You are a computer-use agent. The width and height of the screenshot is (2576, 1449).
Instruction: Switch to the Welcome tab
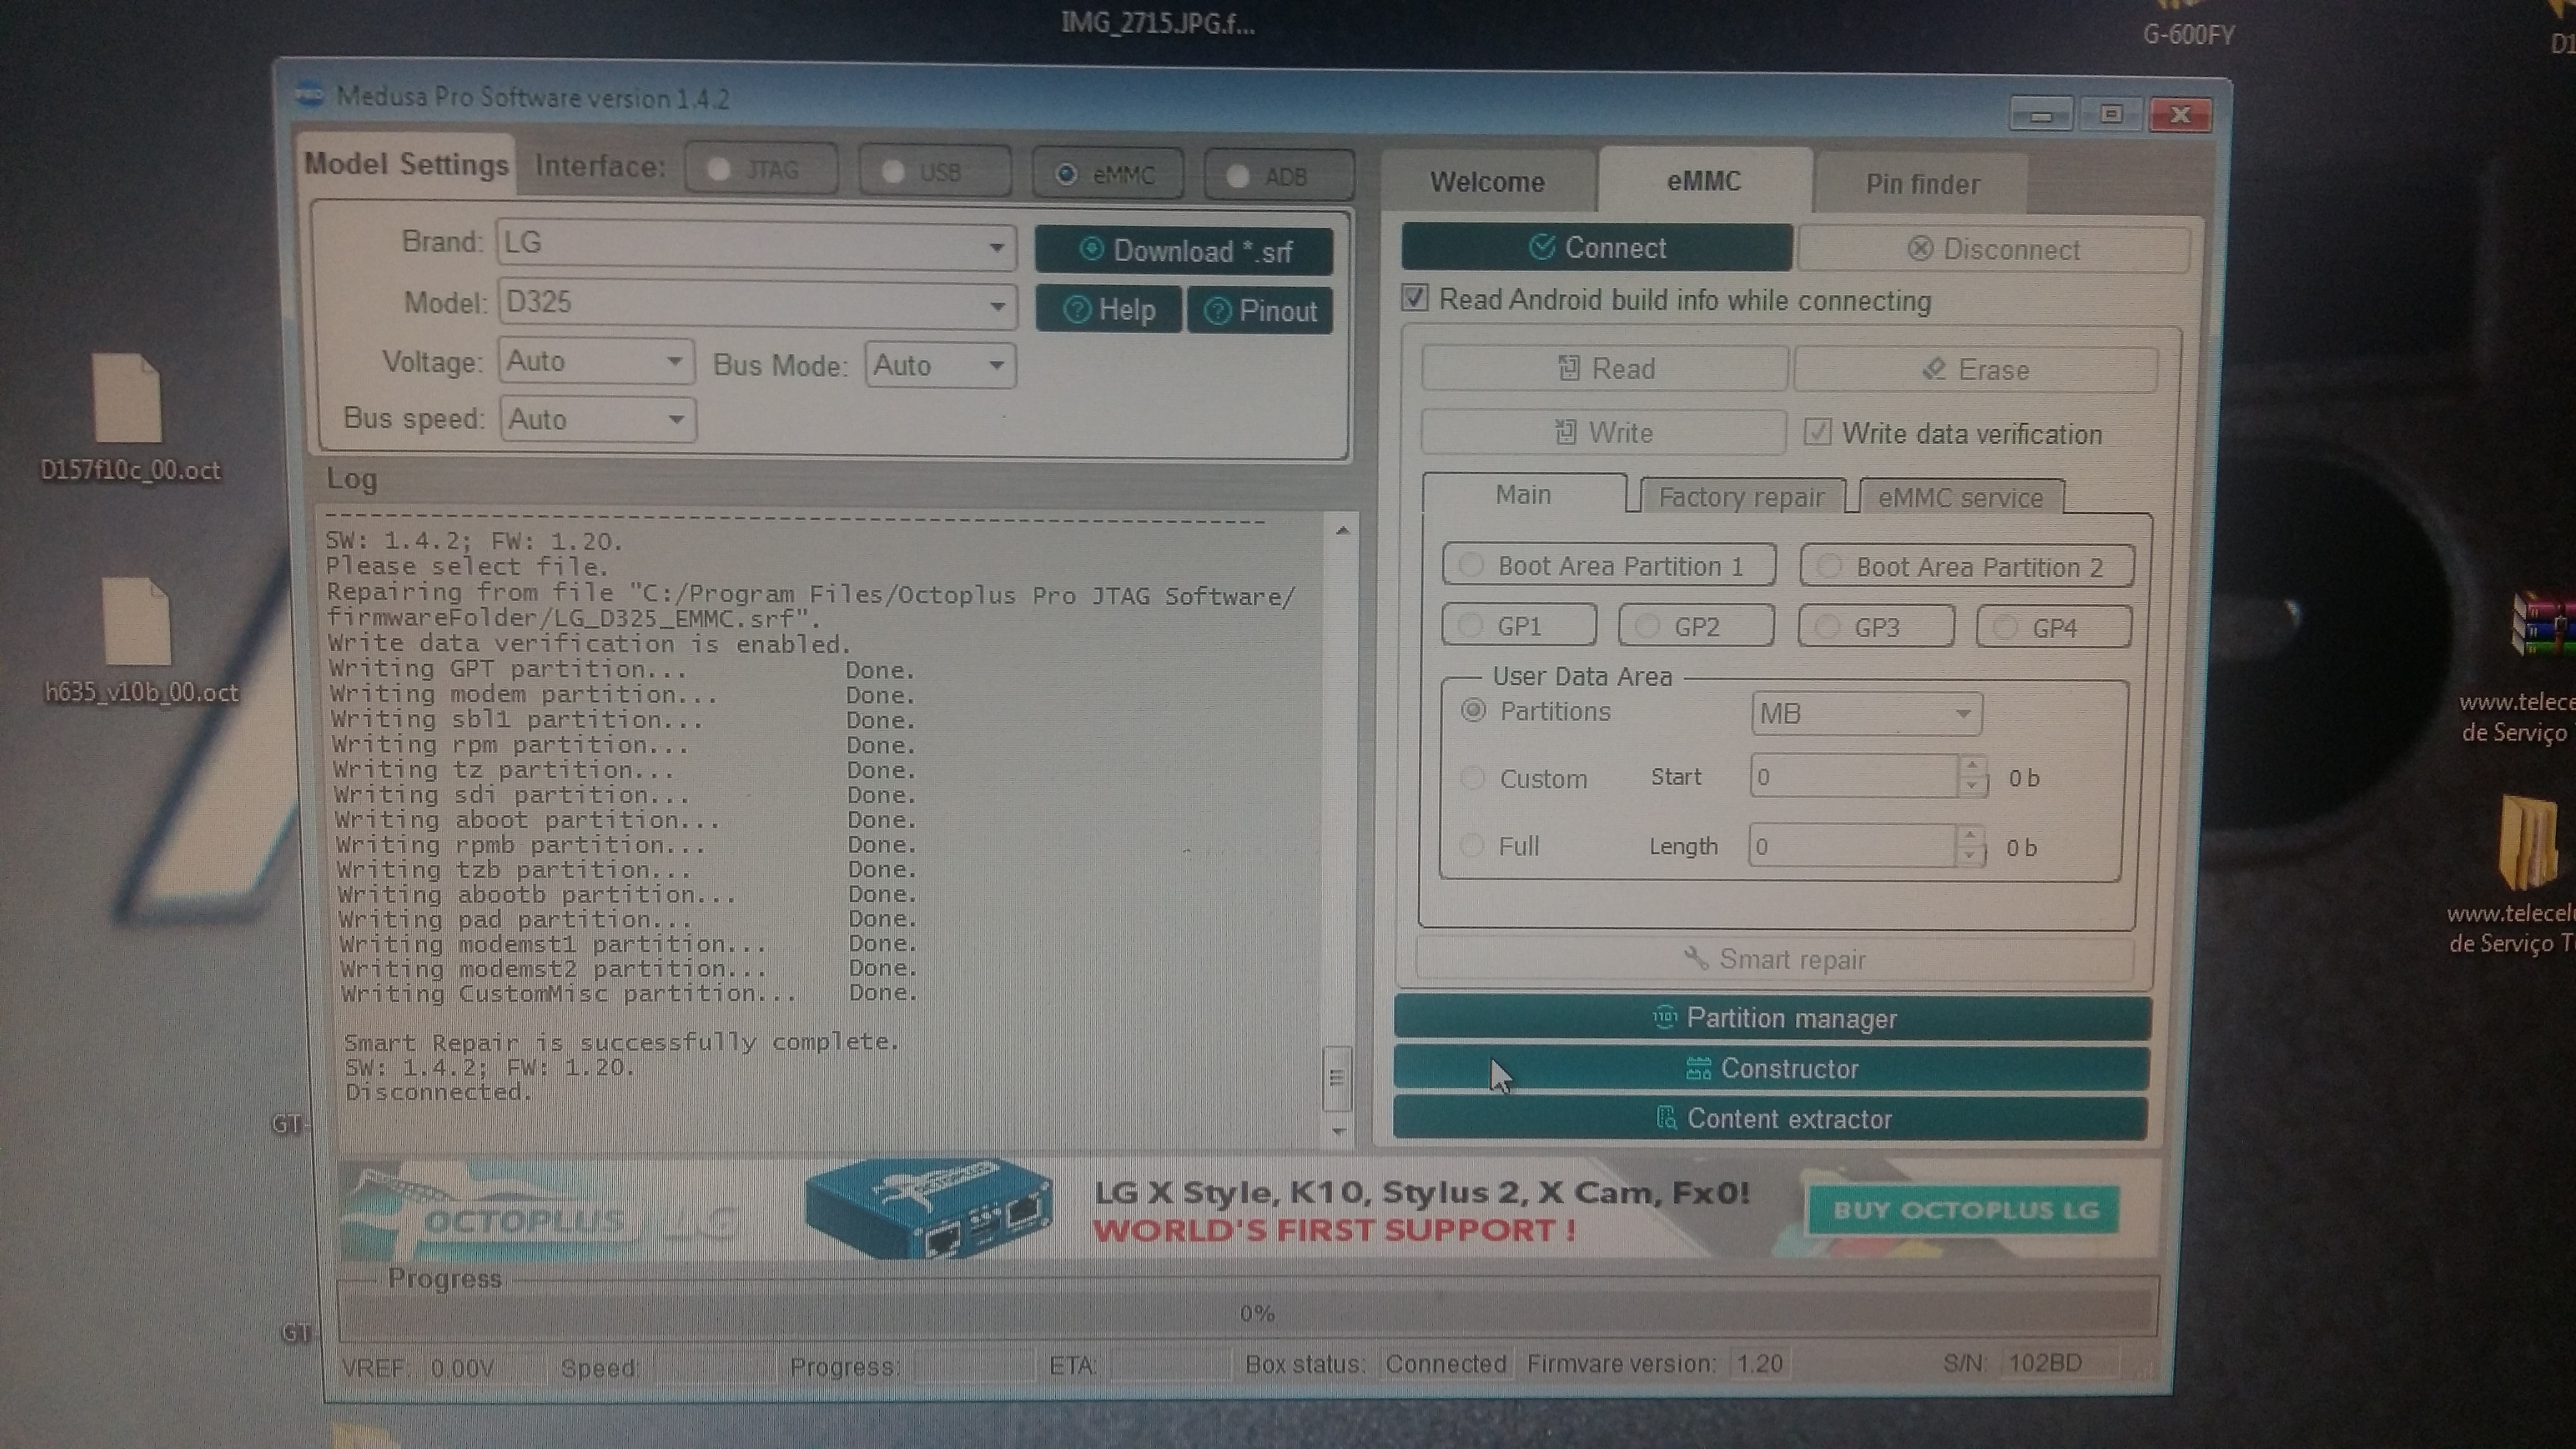click(x=1487, y=182)
